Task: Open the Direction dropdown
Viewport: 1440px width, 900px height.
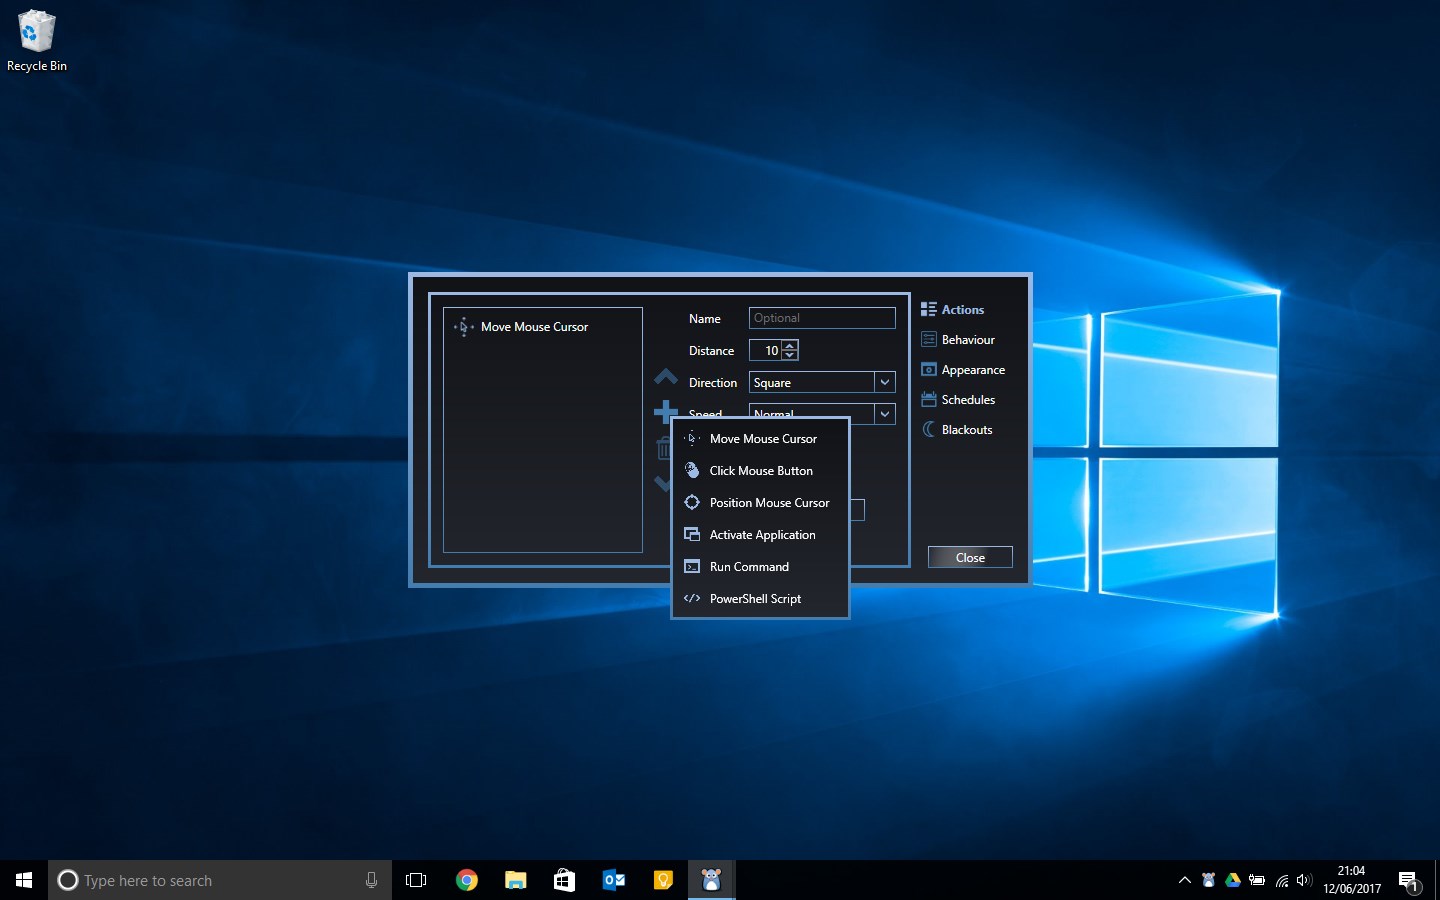Action: [x=884, y=382]
